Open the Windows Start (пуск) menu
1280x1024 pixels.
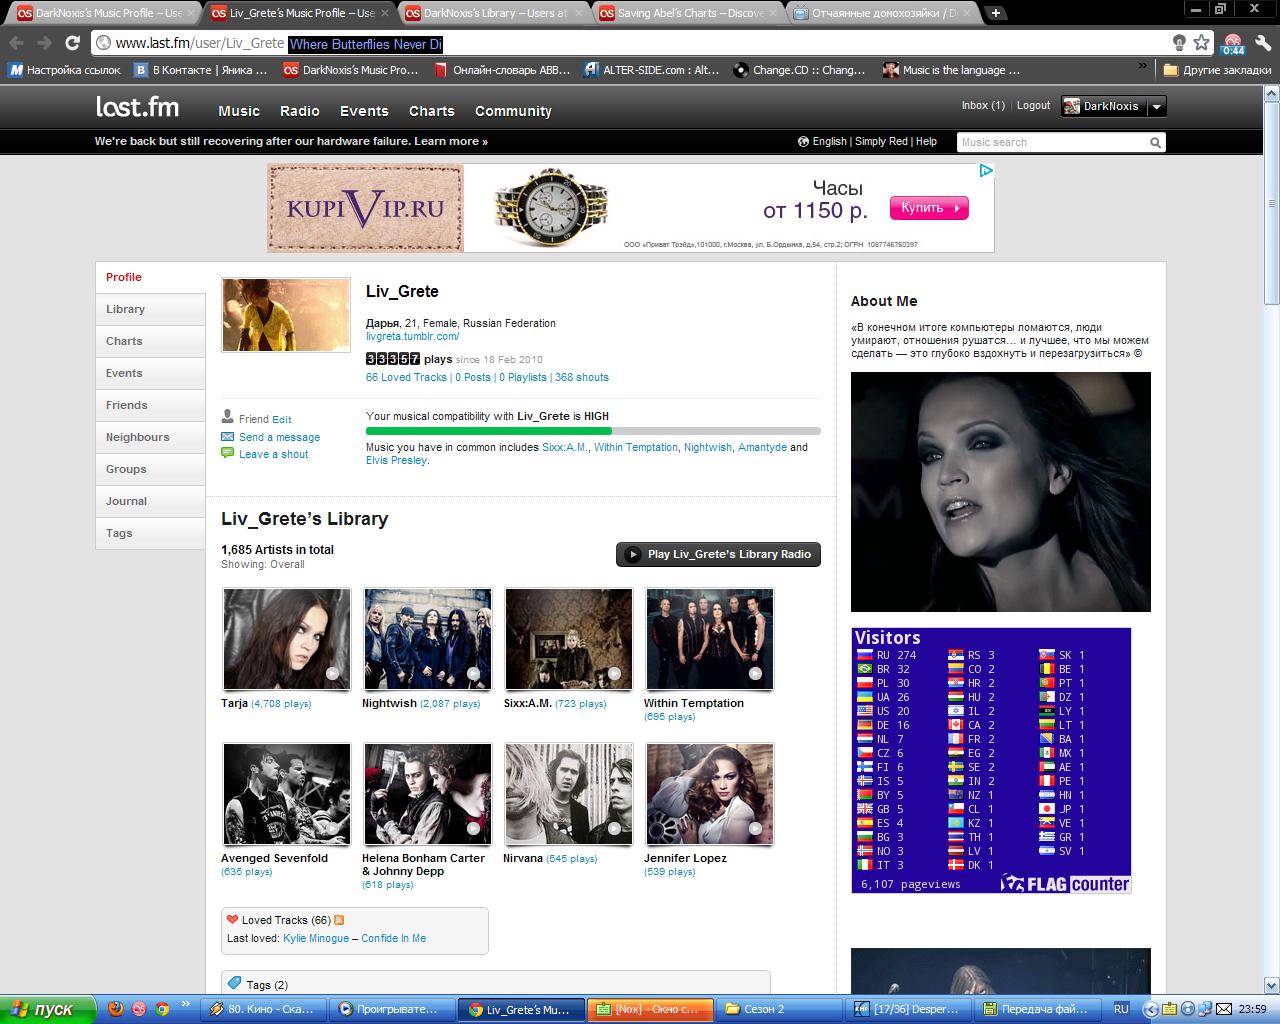pos(46,1009)
